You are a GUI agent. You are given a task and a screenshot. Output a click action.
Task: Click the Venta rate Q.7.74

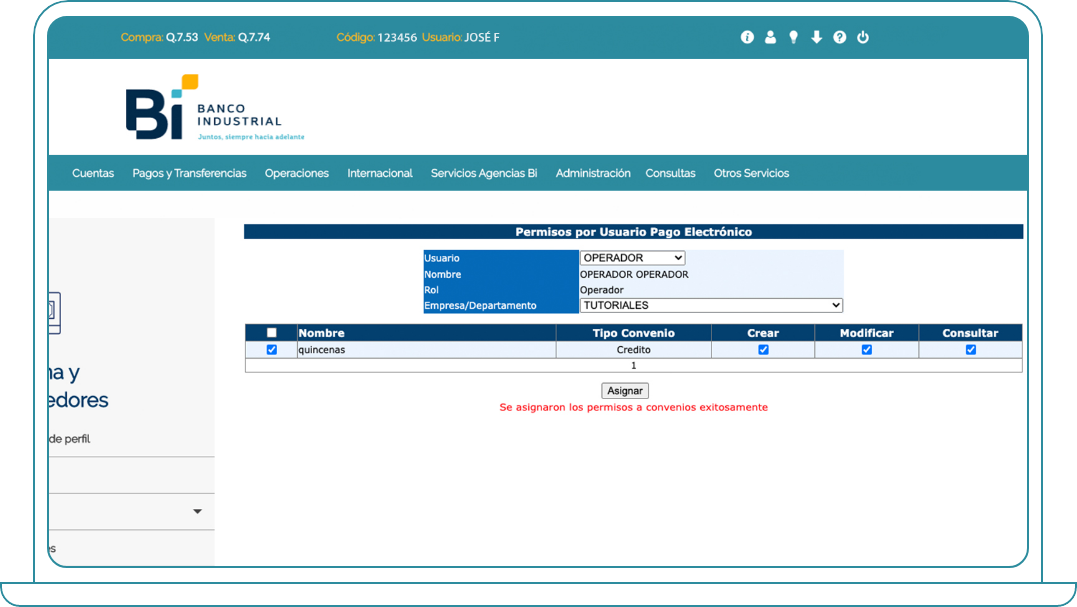pos(237,37)
